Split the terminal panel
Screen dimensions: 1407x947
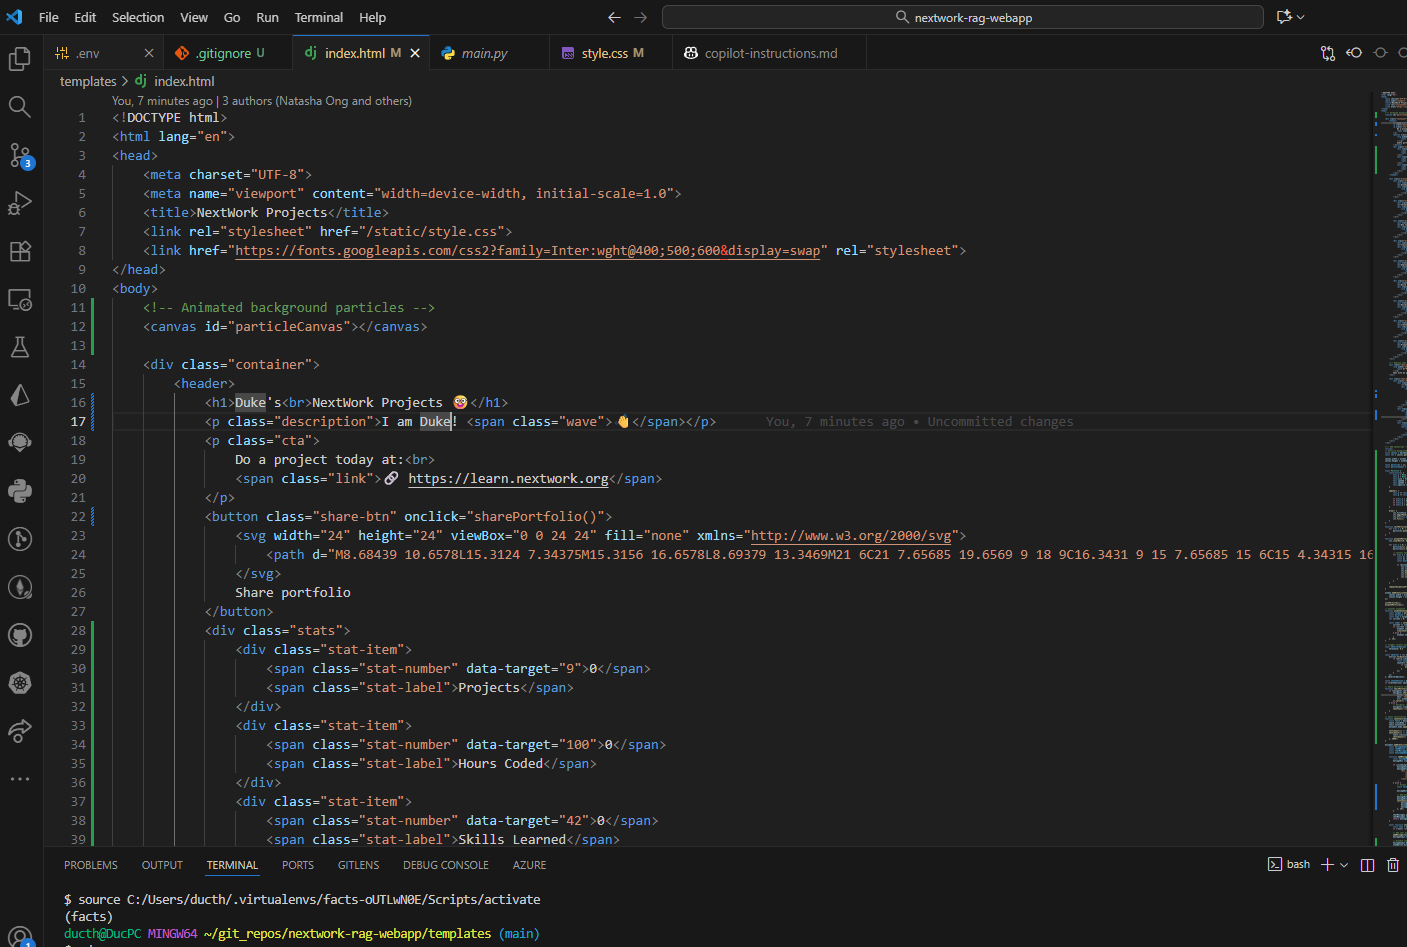coord(1367,865)
